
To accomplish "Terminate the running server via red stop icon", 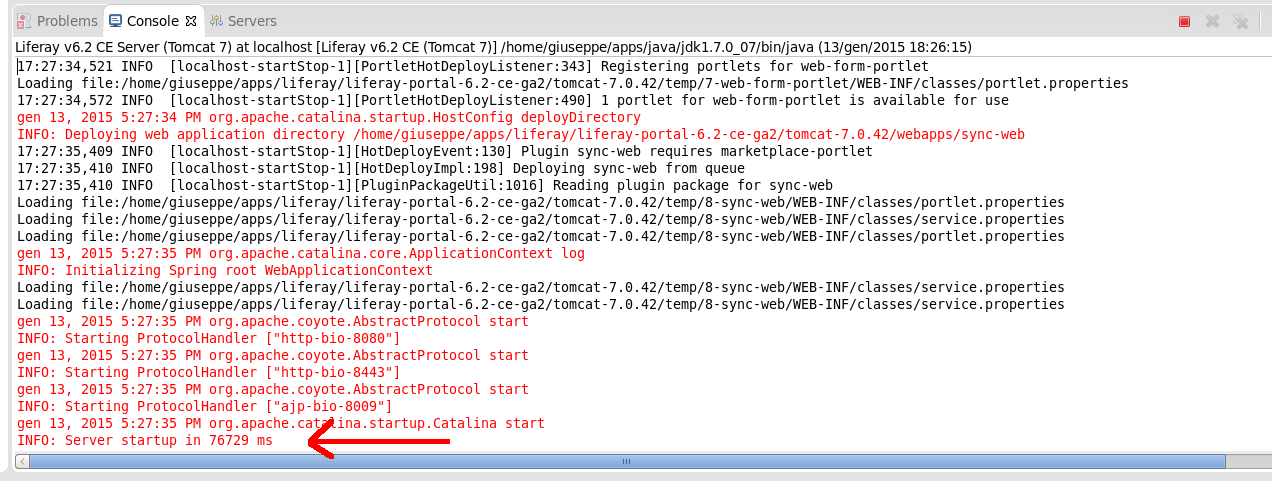I will [1184, 21].
